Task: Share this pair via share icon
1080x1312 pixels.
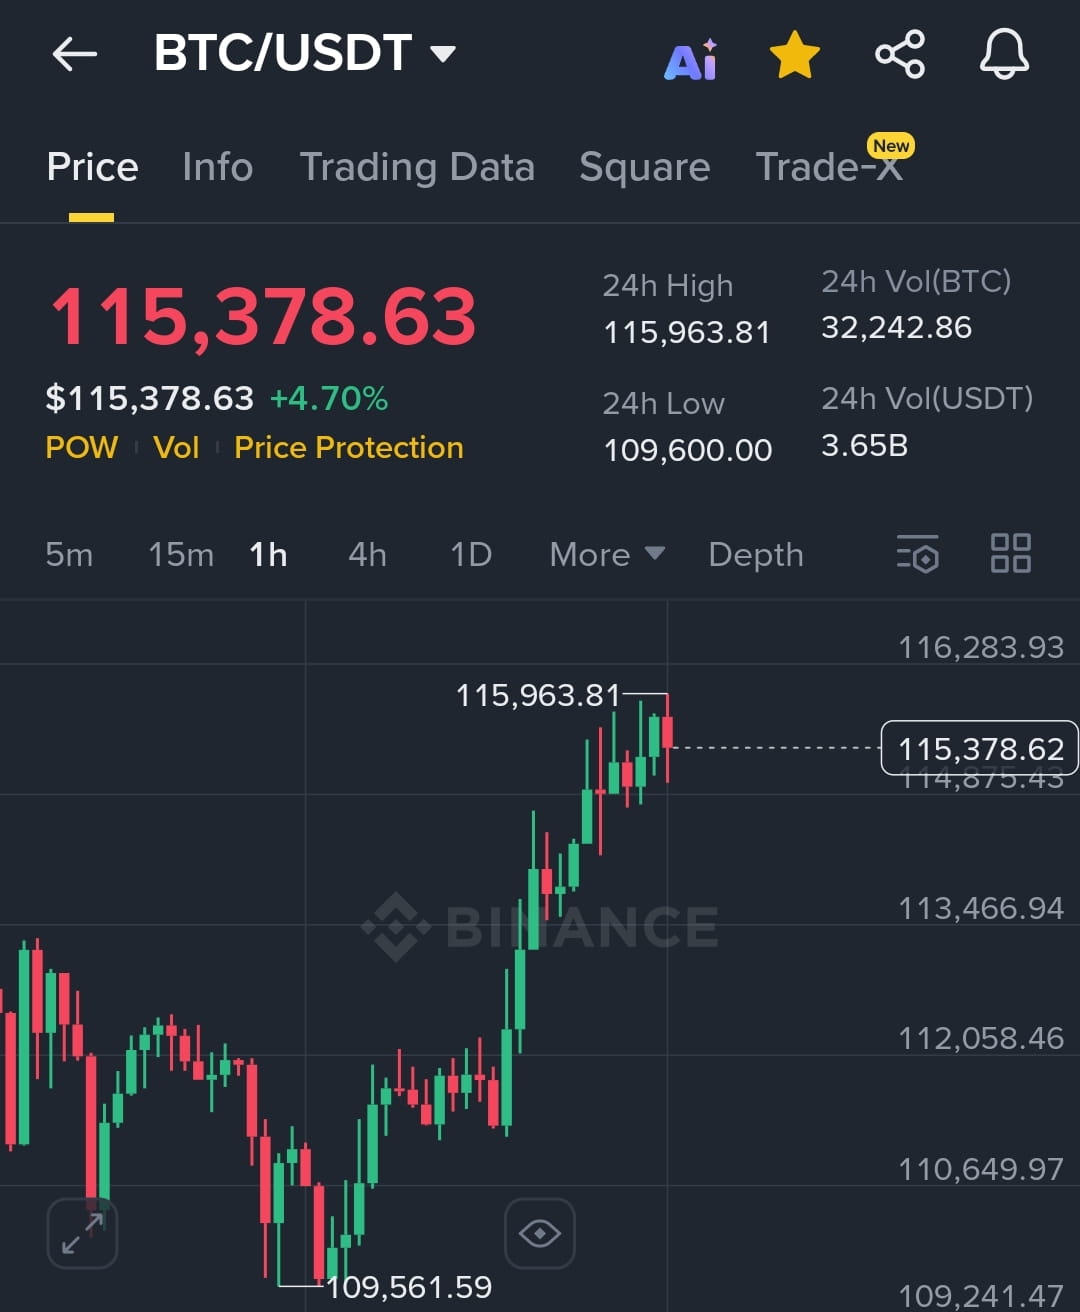Action: 900,54
